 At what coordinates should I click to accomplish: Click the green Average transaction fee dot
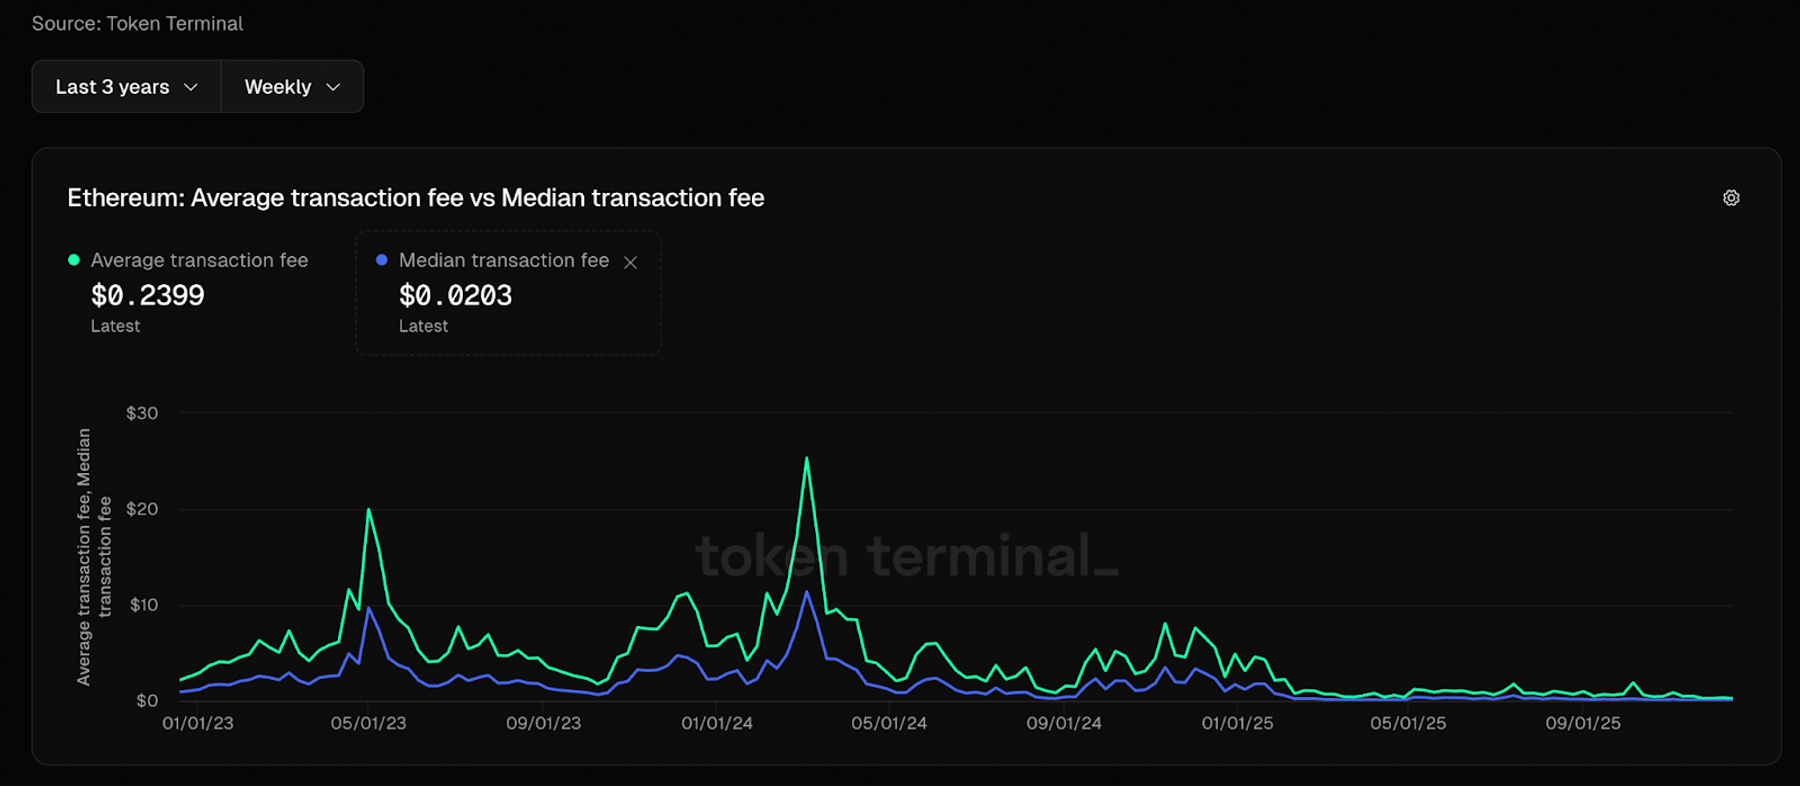[x=73, y=260]
